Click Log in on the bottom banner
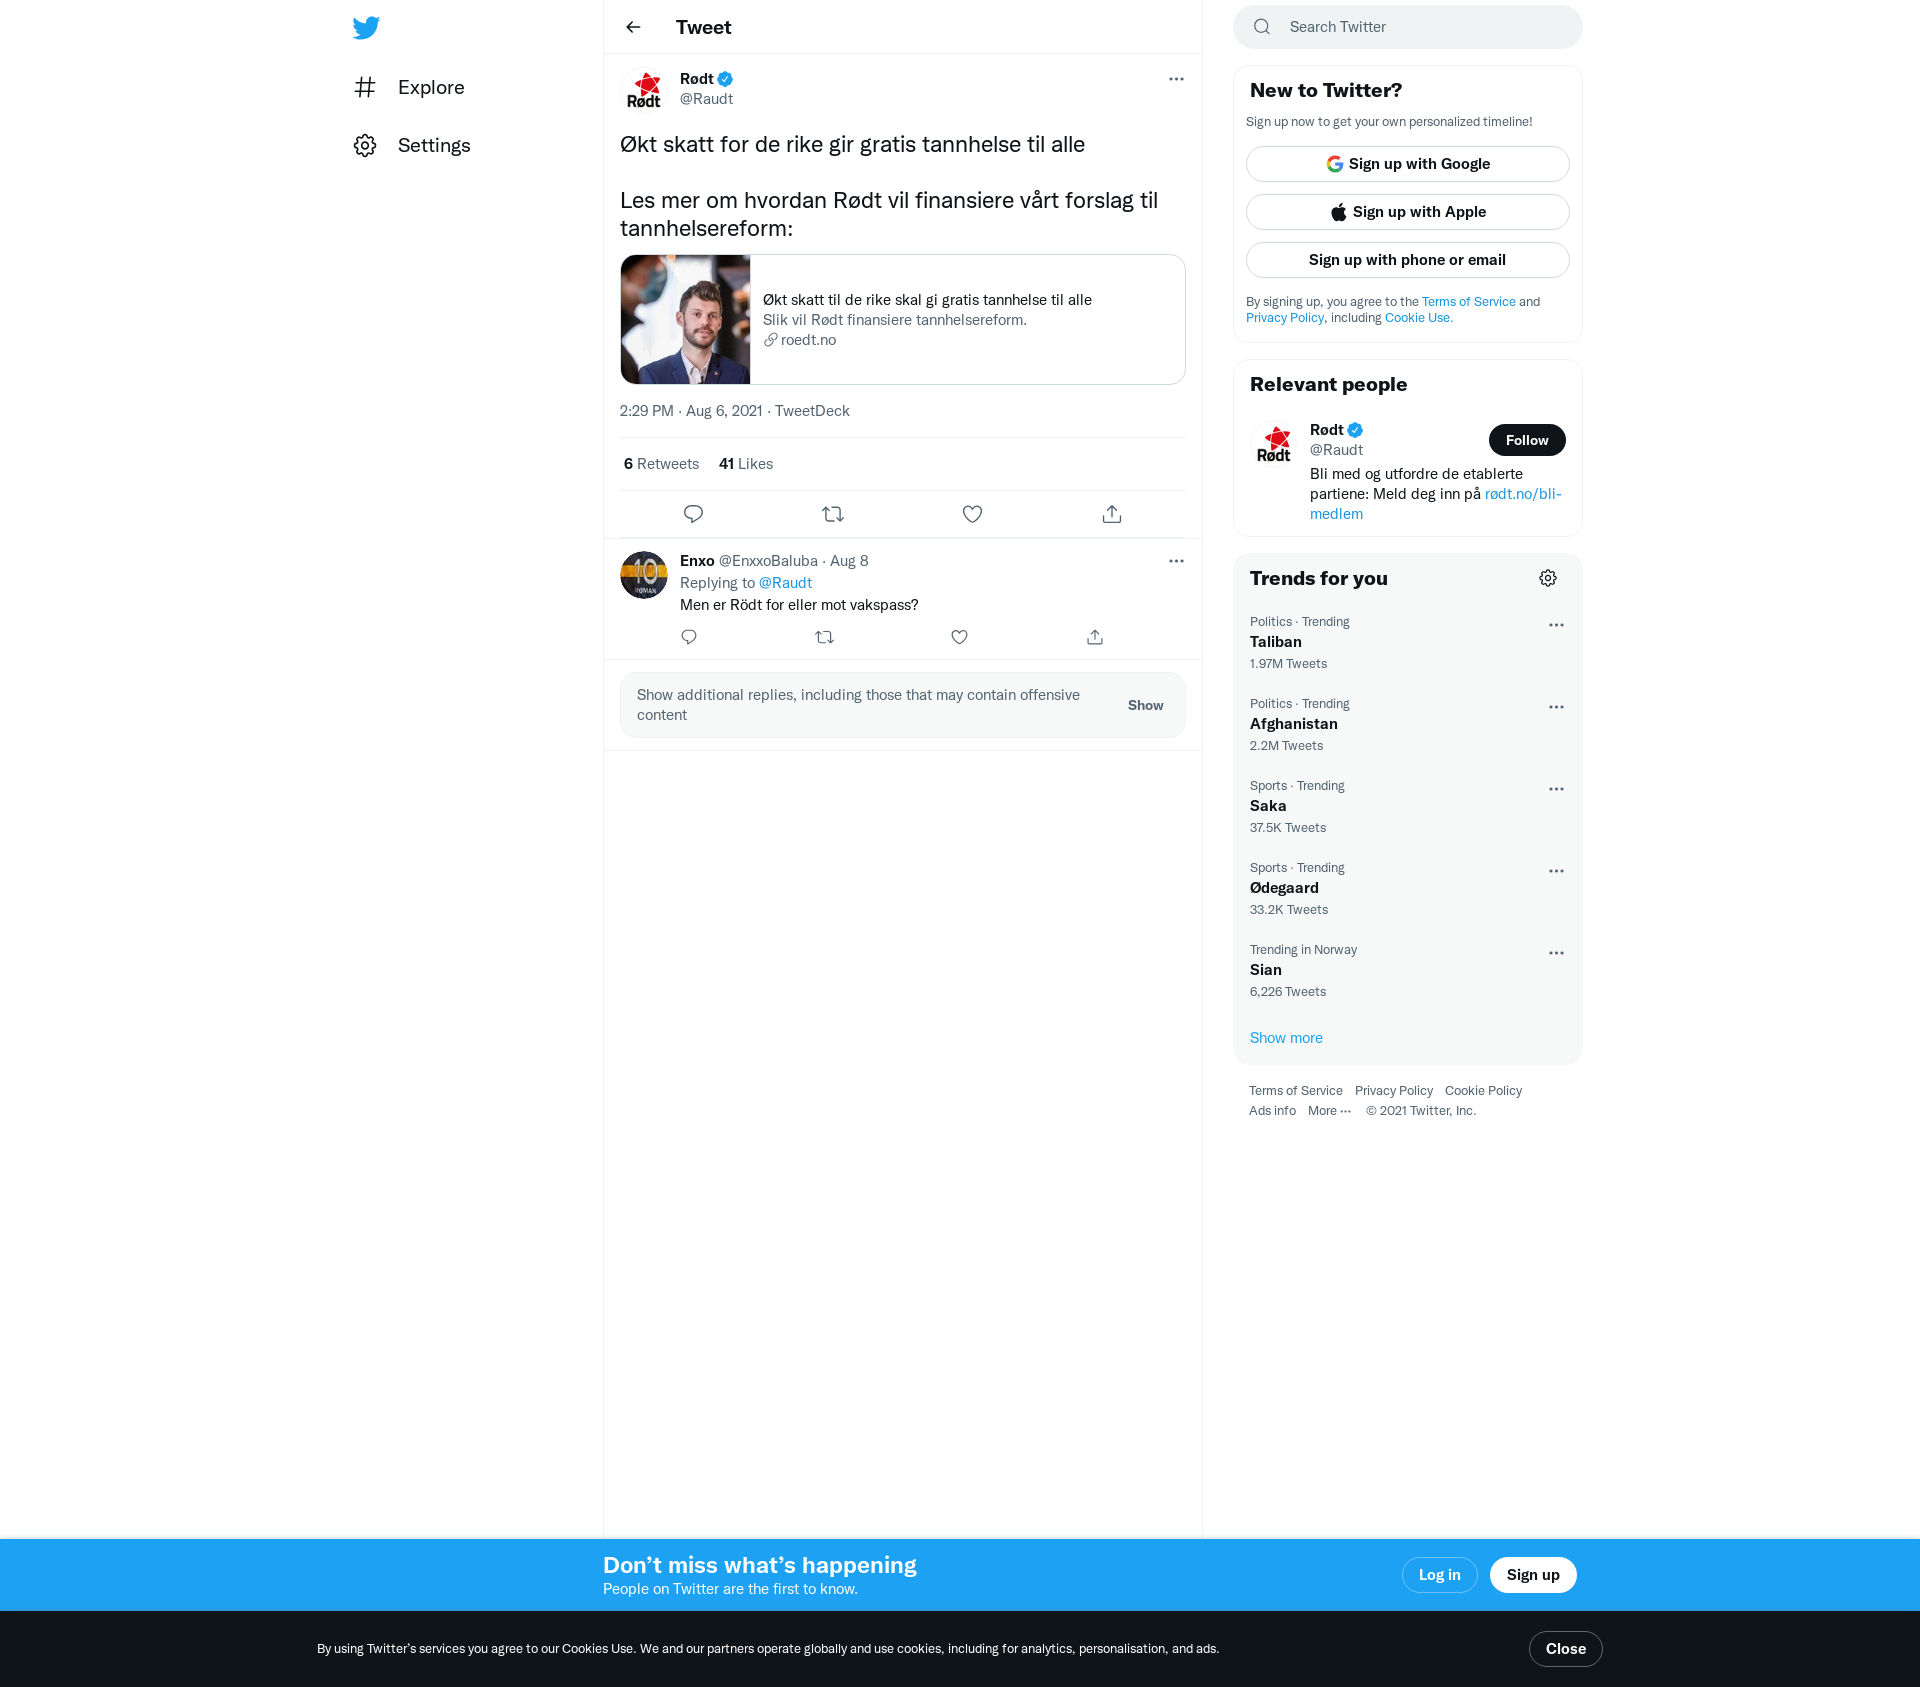The height and width of the screenshot is (1687, 1920). pos(1440,1575)
